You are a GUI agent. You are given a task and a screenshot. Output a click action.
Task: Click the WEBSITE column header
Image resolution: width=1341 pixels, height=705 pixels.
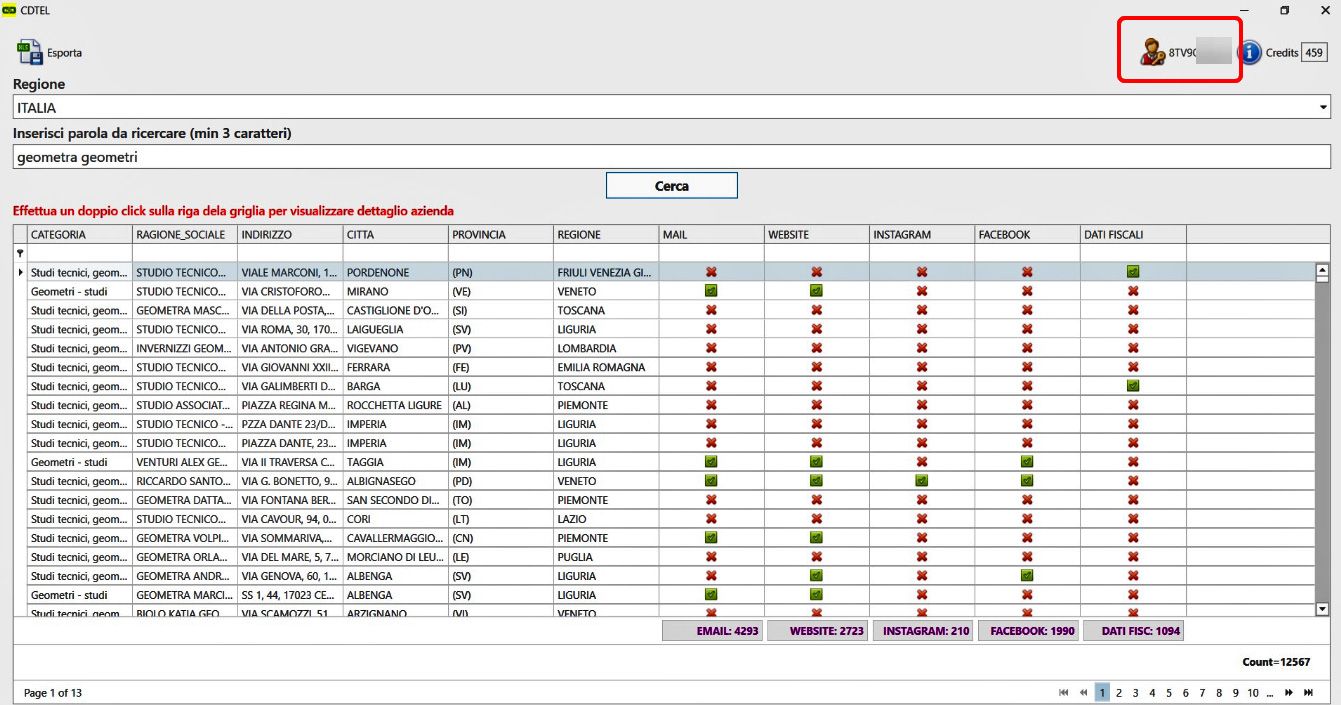[x=816, y=235]
